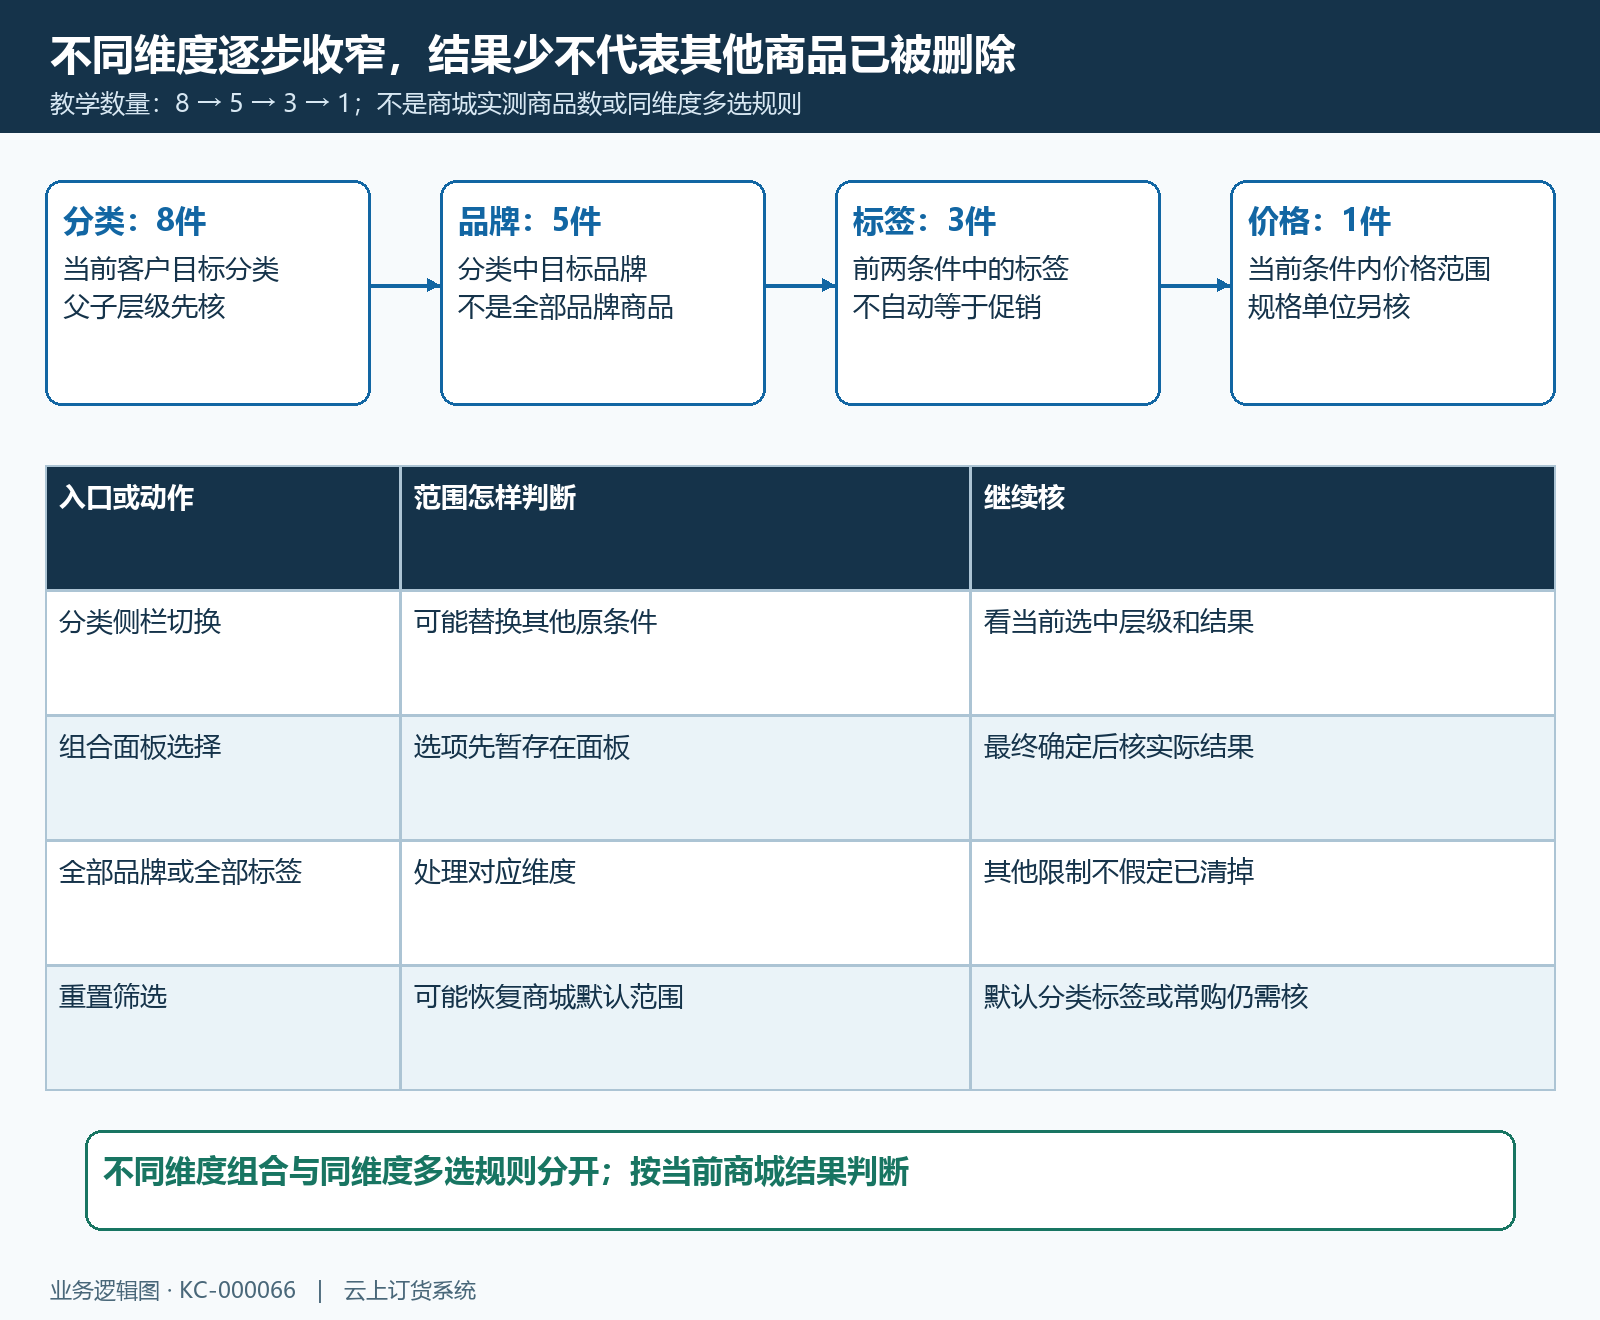Click the 继续核 column header
This screenshot has height=1320, width=1600.
click(x=1262, y=528)
